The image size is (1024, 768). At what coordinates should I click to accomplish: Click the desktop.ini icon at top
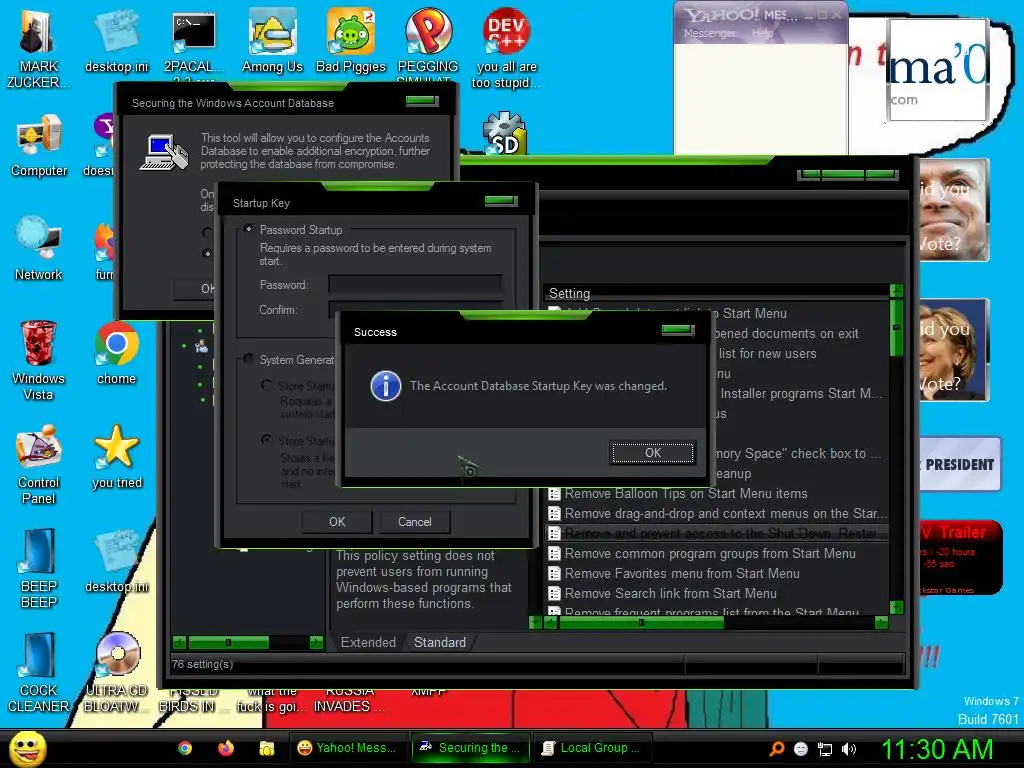117,40
